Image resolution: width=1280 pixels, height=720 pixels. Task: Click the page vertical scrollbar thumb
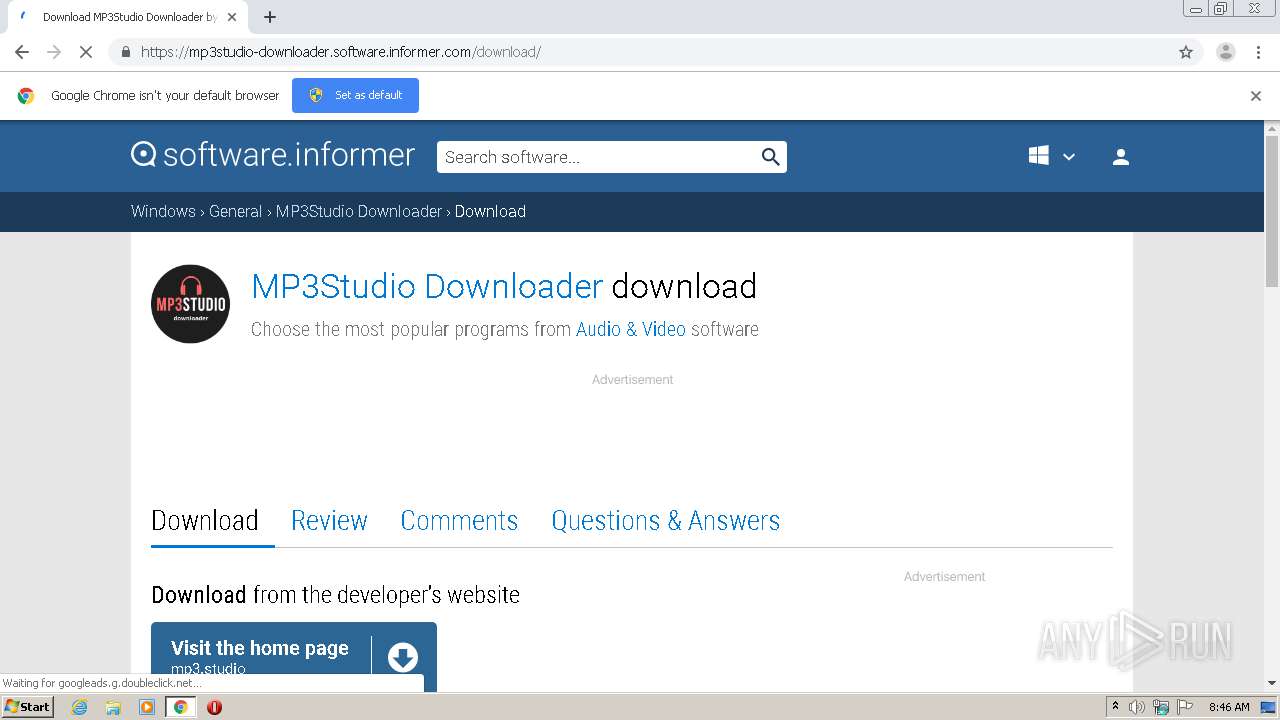1272,210
